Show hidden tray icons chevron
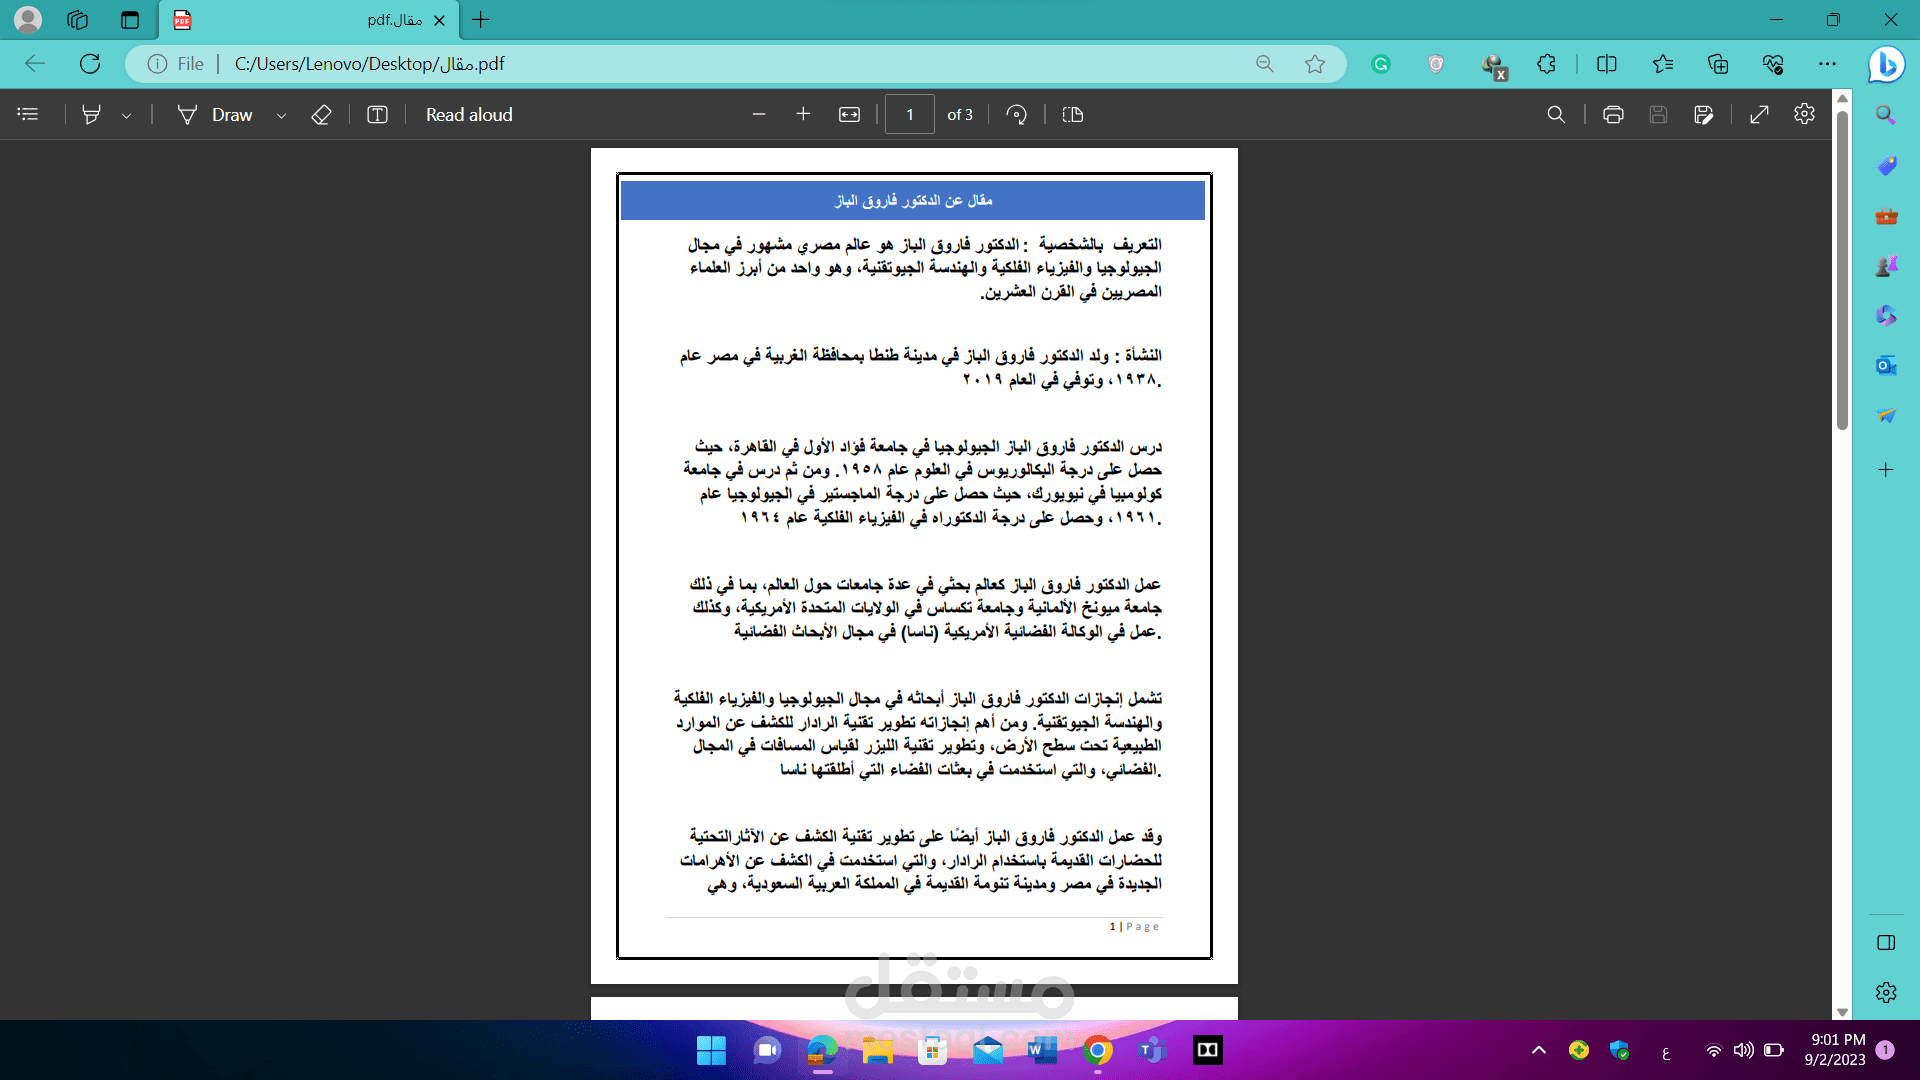The height and width of the screenshot is (1080, 1920). click(1538, 1050)
